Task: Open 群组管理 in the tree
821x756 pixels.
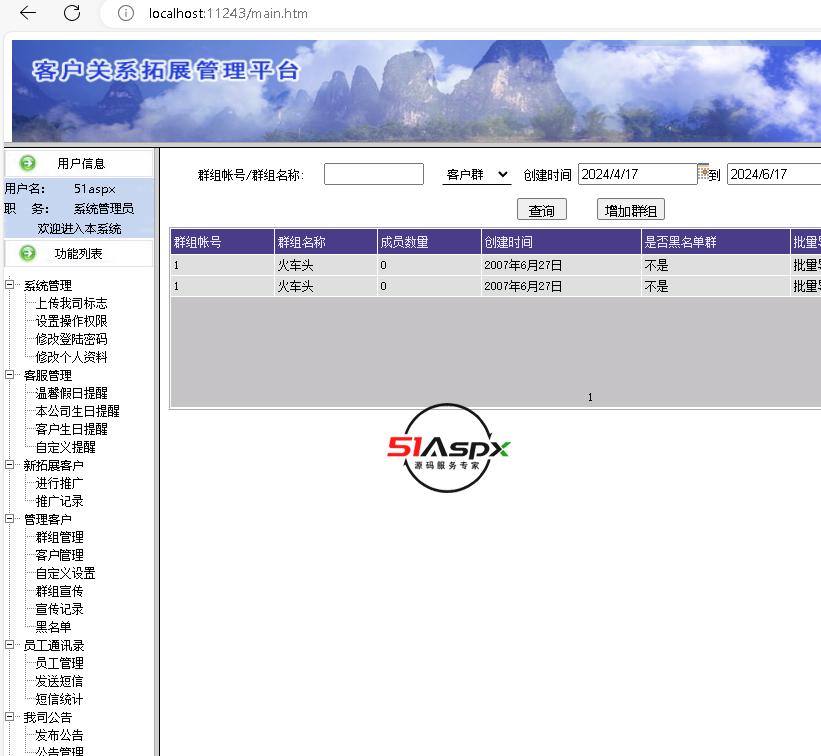Action: click(59, 537)
